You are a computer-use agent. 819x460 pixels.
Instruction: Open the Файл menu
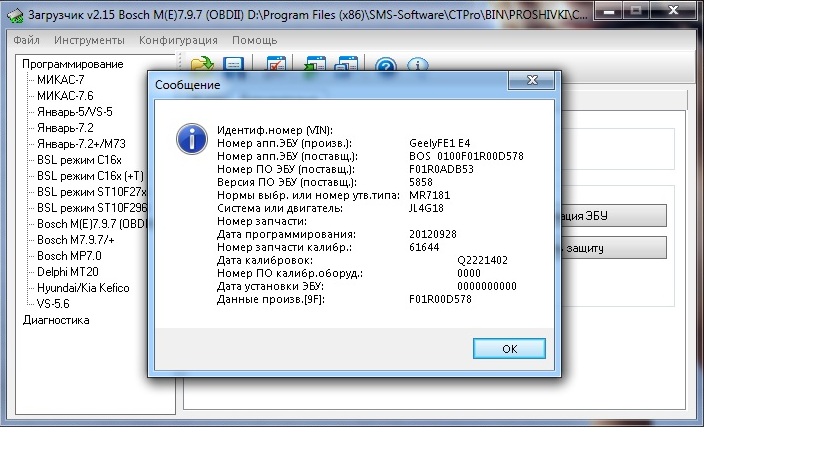tap(26, 40)
